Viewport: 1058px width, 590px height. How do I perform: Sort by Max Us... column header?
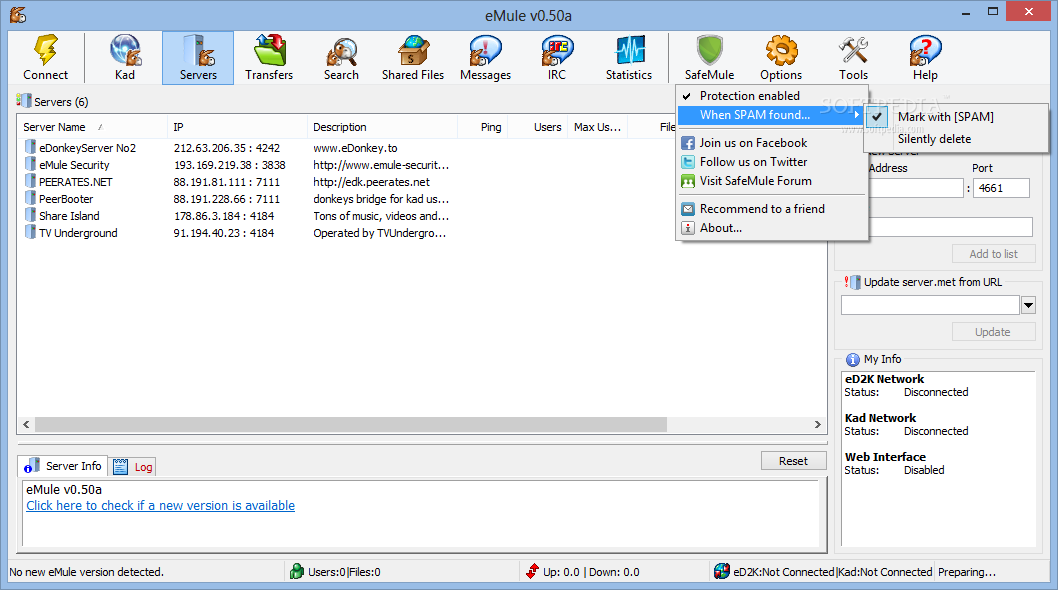click(598, 127)
